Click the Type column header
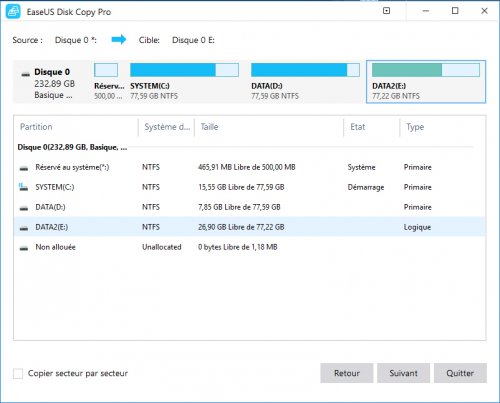 [415, 127]
